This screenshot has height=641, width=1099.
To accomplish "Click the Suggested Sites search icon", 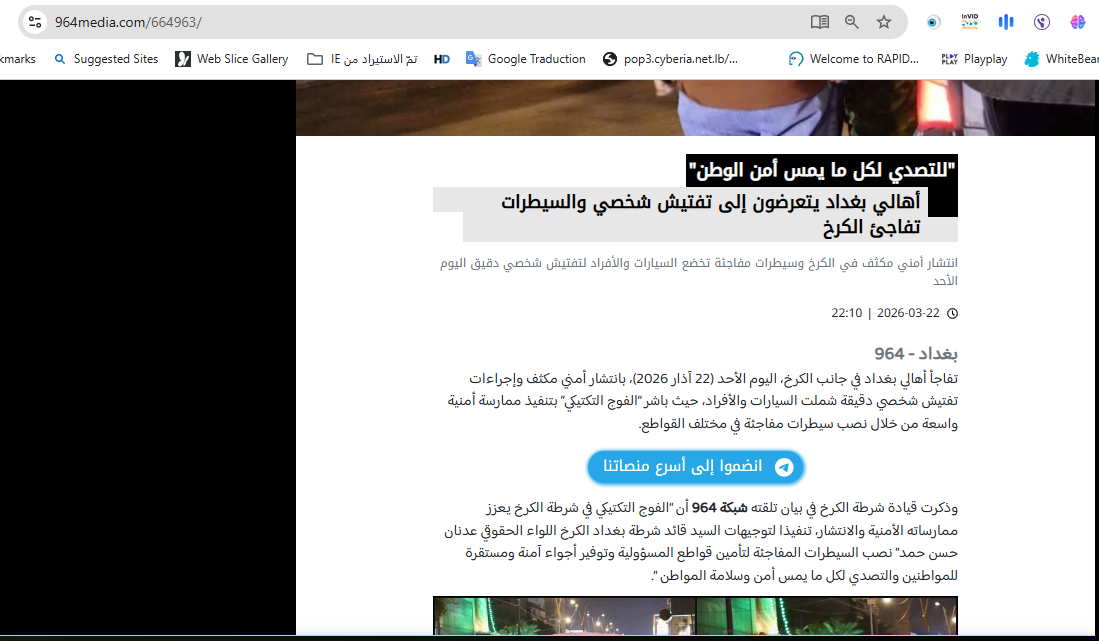I will pos(60,59).
